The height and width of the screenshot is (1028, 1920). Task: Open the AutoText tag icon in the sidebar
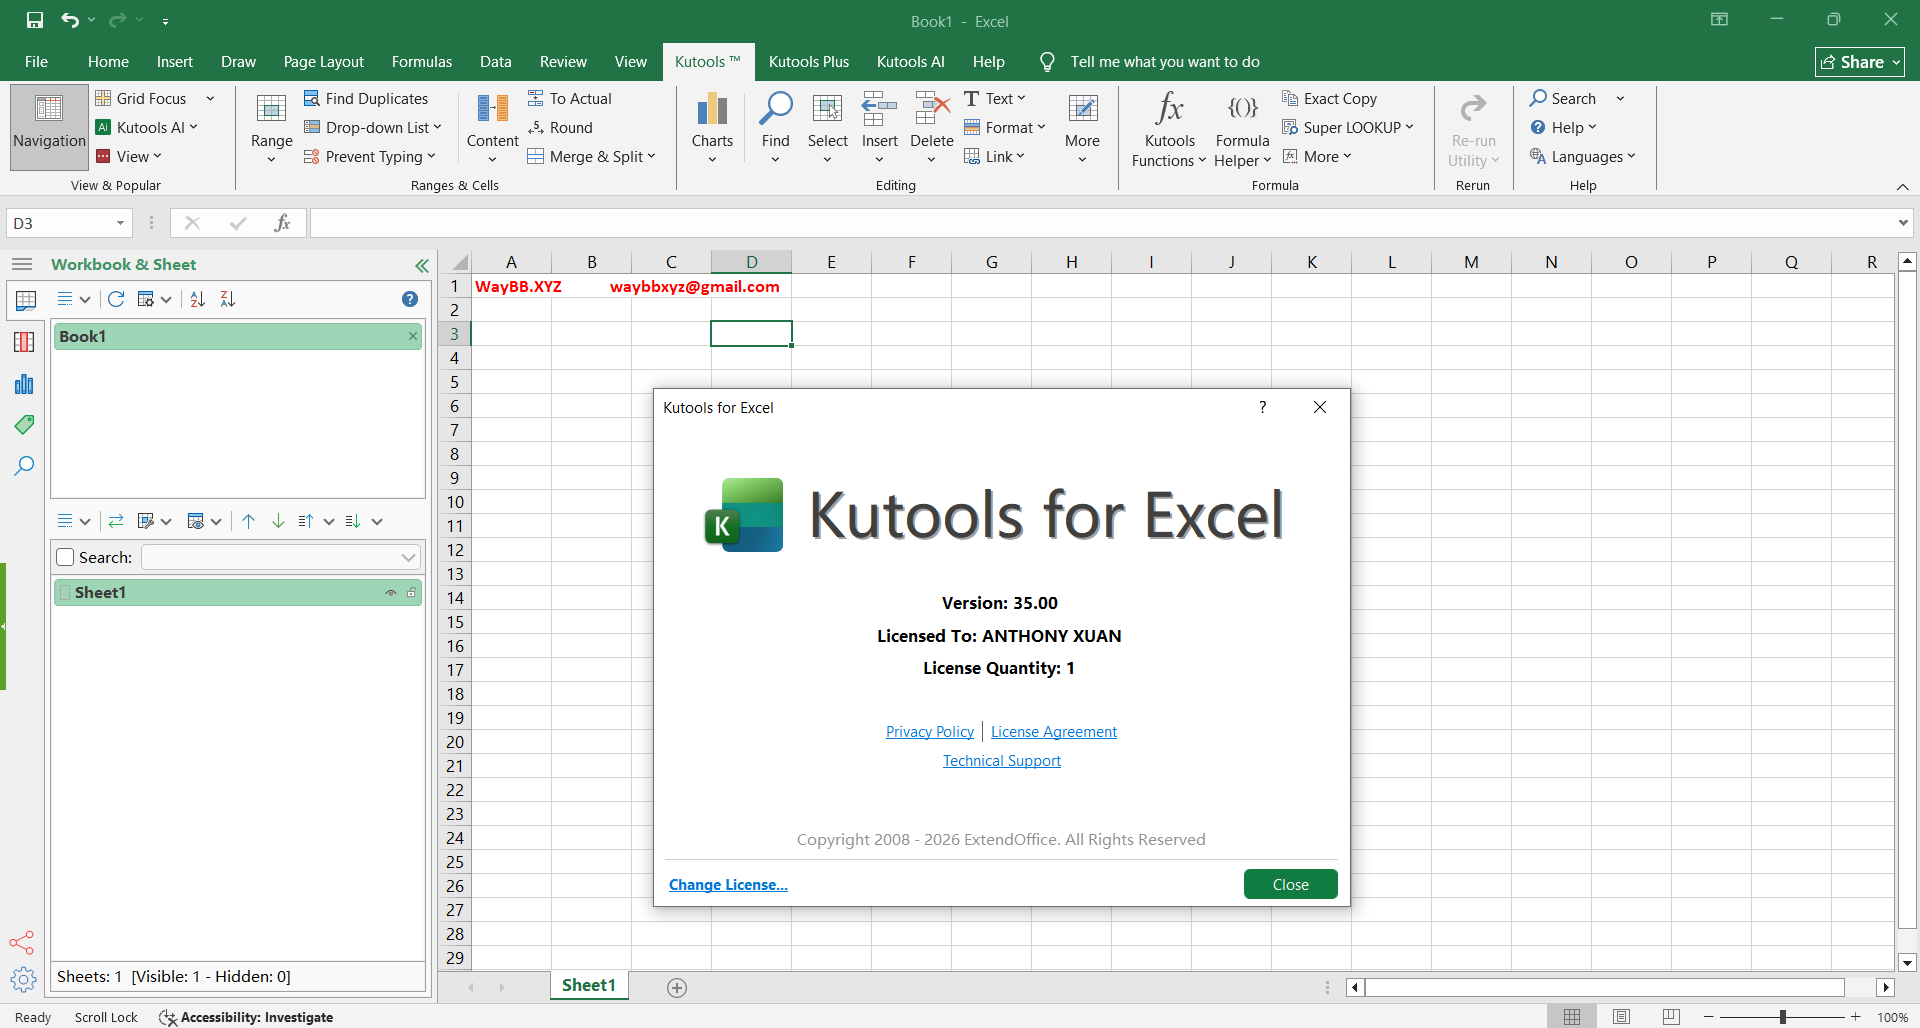point(25,425)
